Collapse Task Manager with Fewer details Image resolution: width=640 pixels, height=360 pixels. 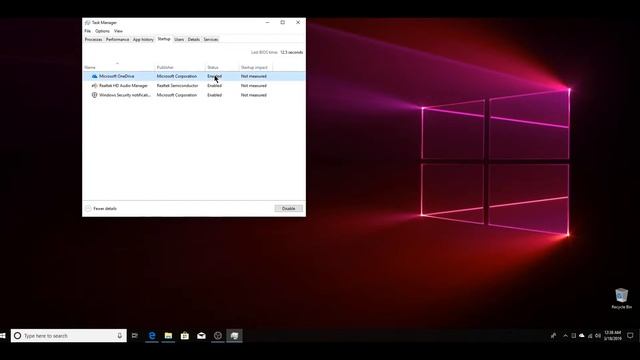pos(101,209)
